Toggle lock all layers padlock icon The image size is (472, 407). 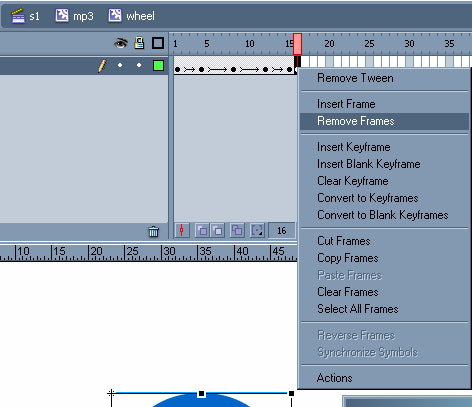click(x=139, y=43)
